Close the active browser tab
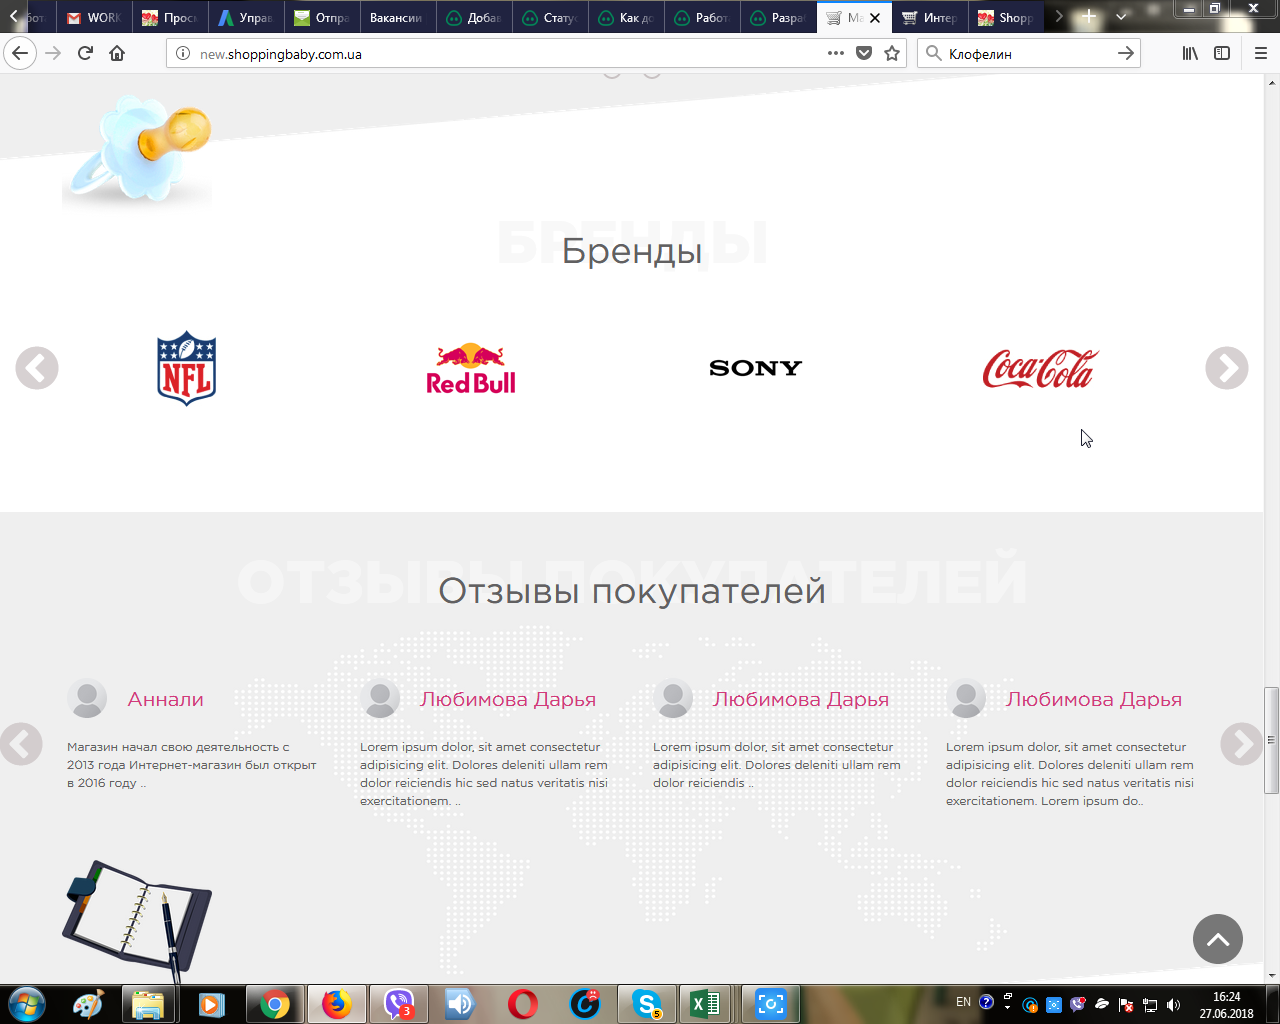1280x1024 pixels. [x=875, y=17]
